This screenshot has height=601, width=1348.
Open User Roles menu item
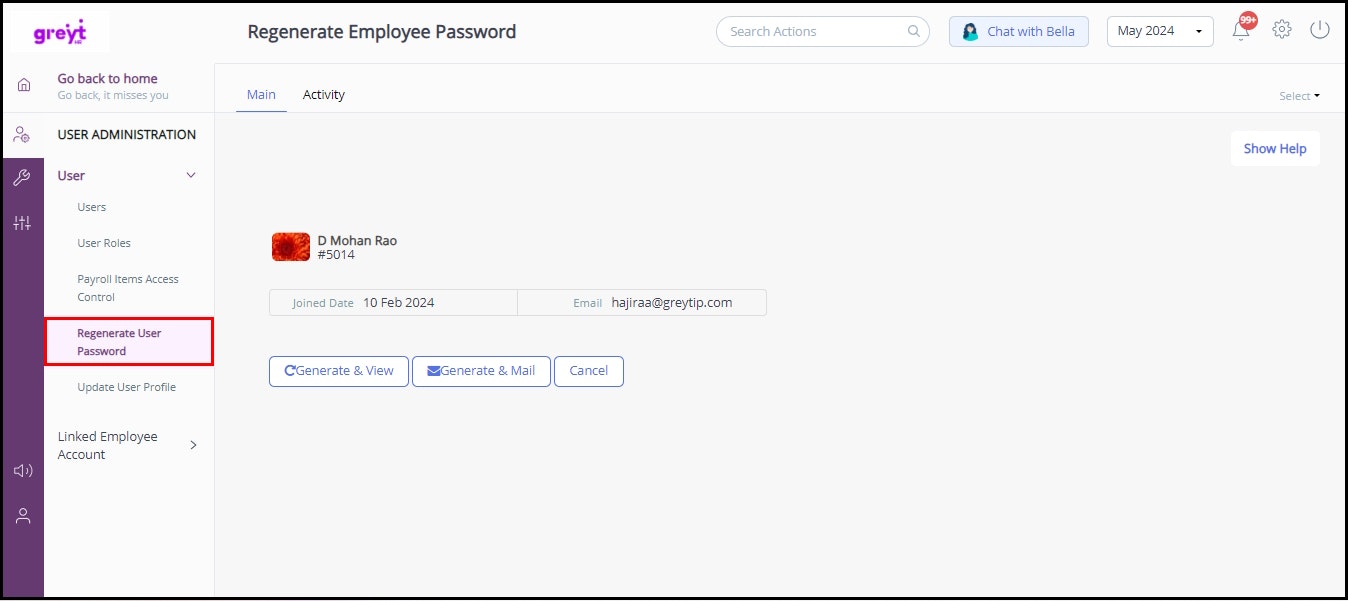[x=104, y=243]
